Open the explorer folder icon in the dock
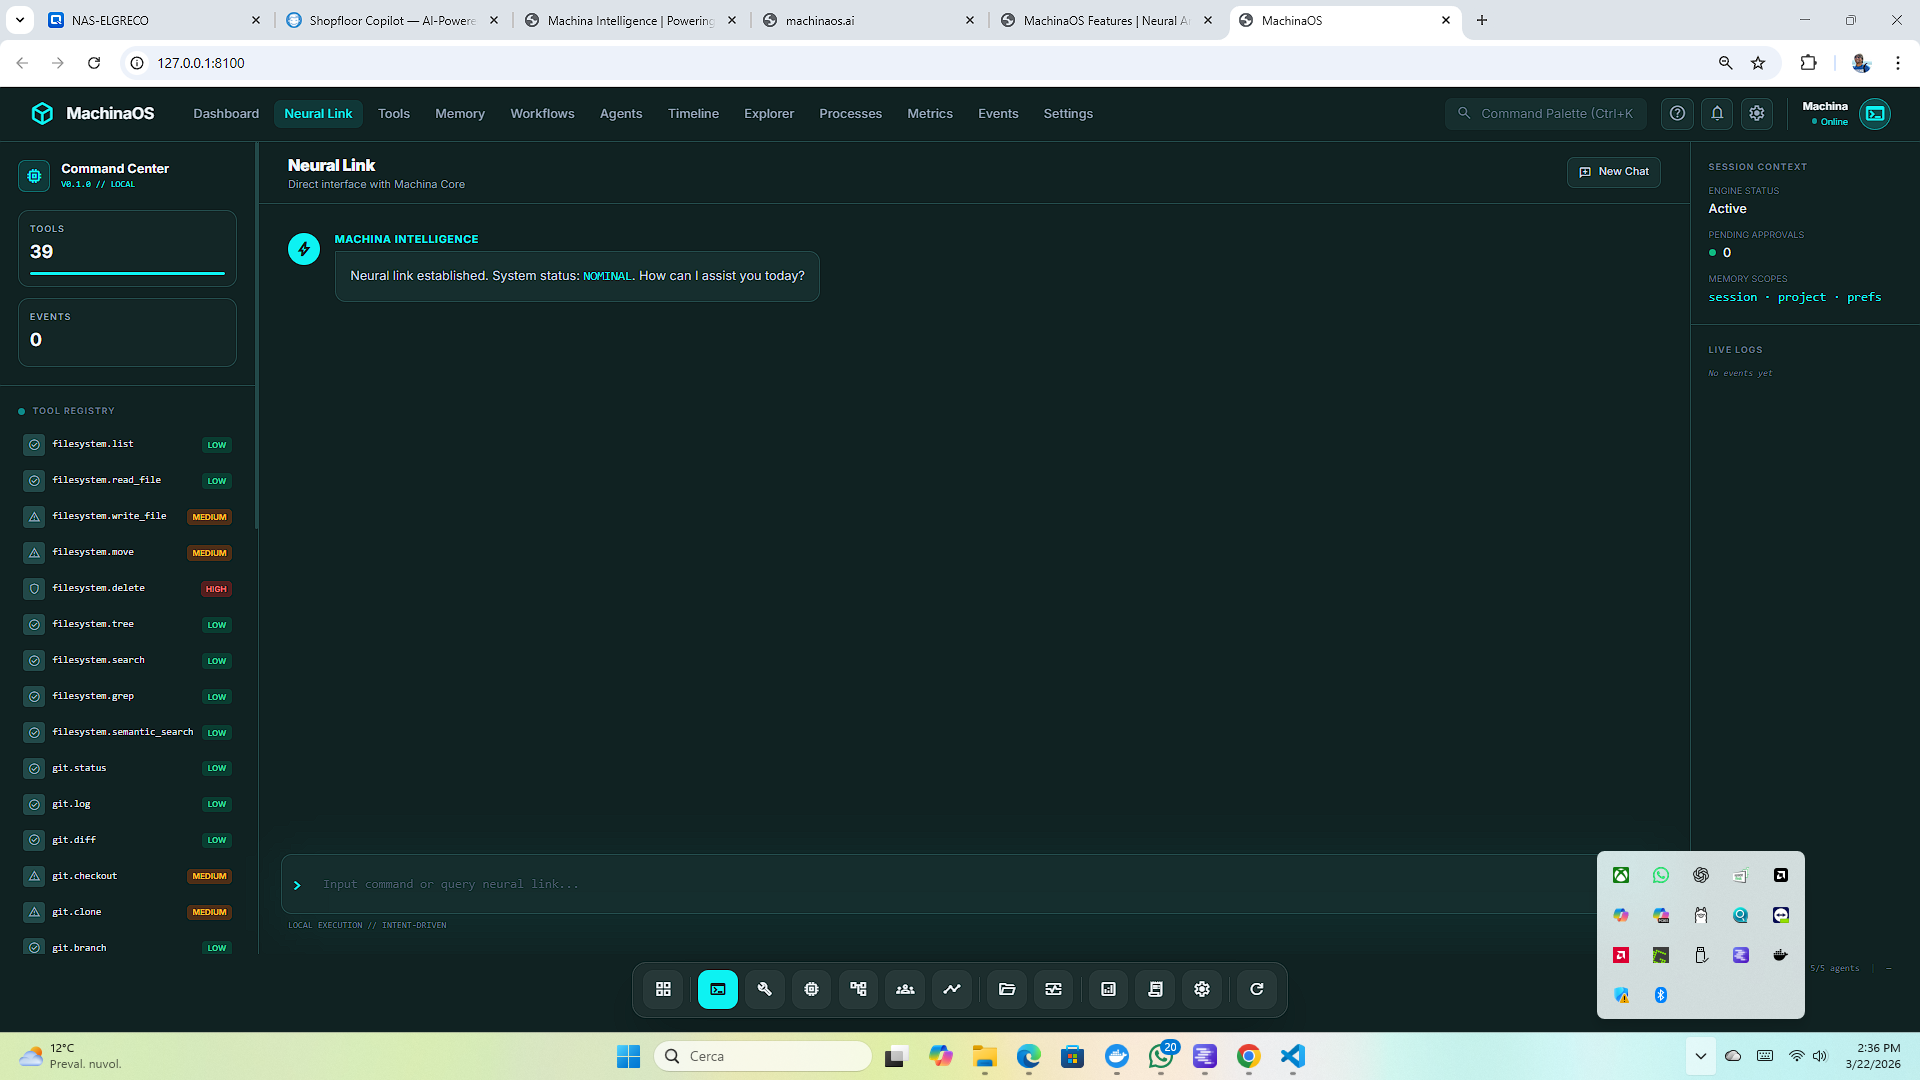The image size is (1920, 1080). click(x=1007, y=989)
